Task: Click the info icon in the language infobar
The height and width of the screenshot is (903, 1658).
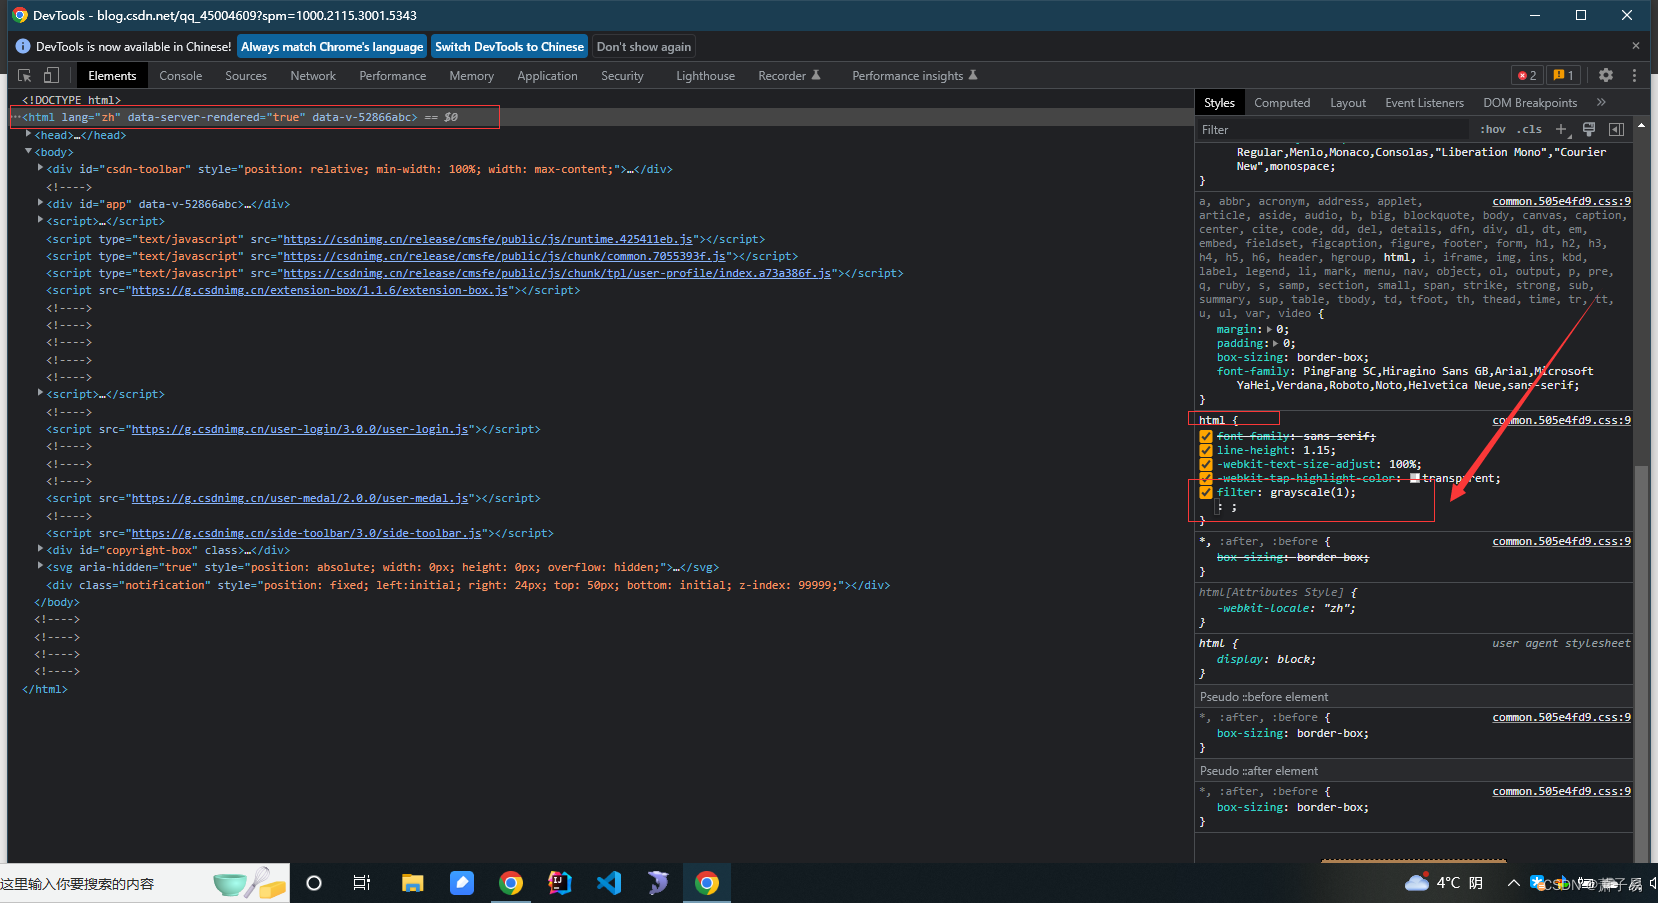Action: pos(23,46)
